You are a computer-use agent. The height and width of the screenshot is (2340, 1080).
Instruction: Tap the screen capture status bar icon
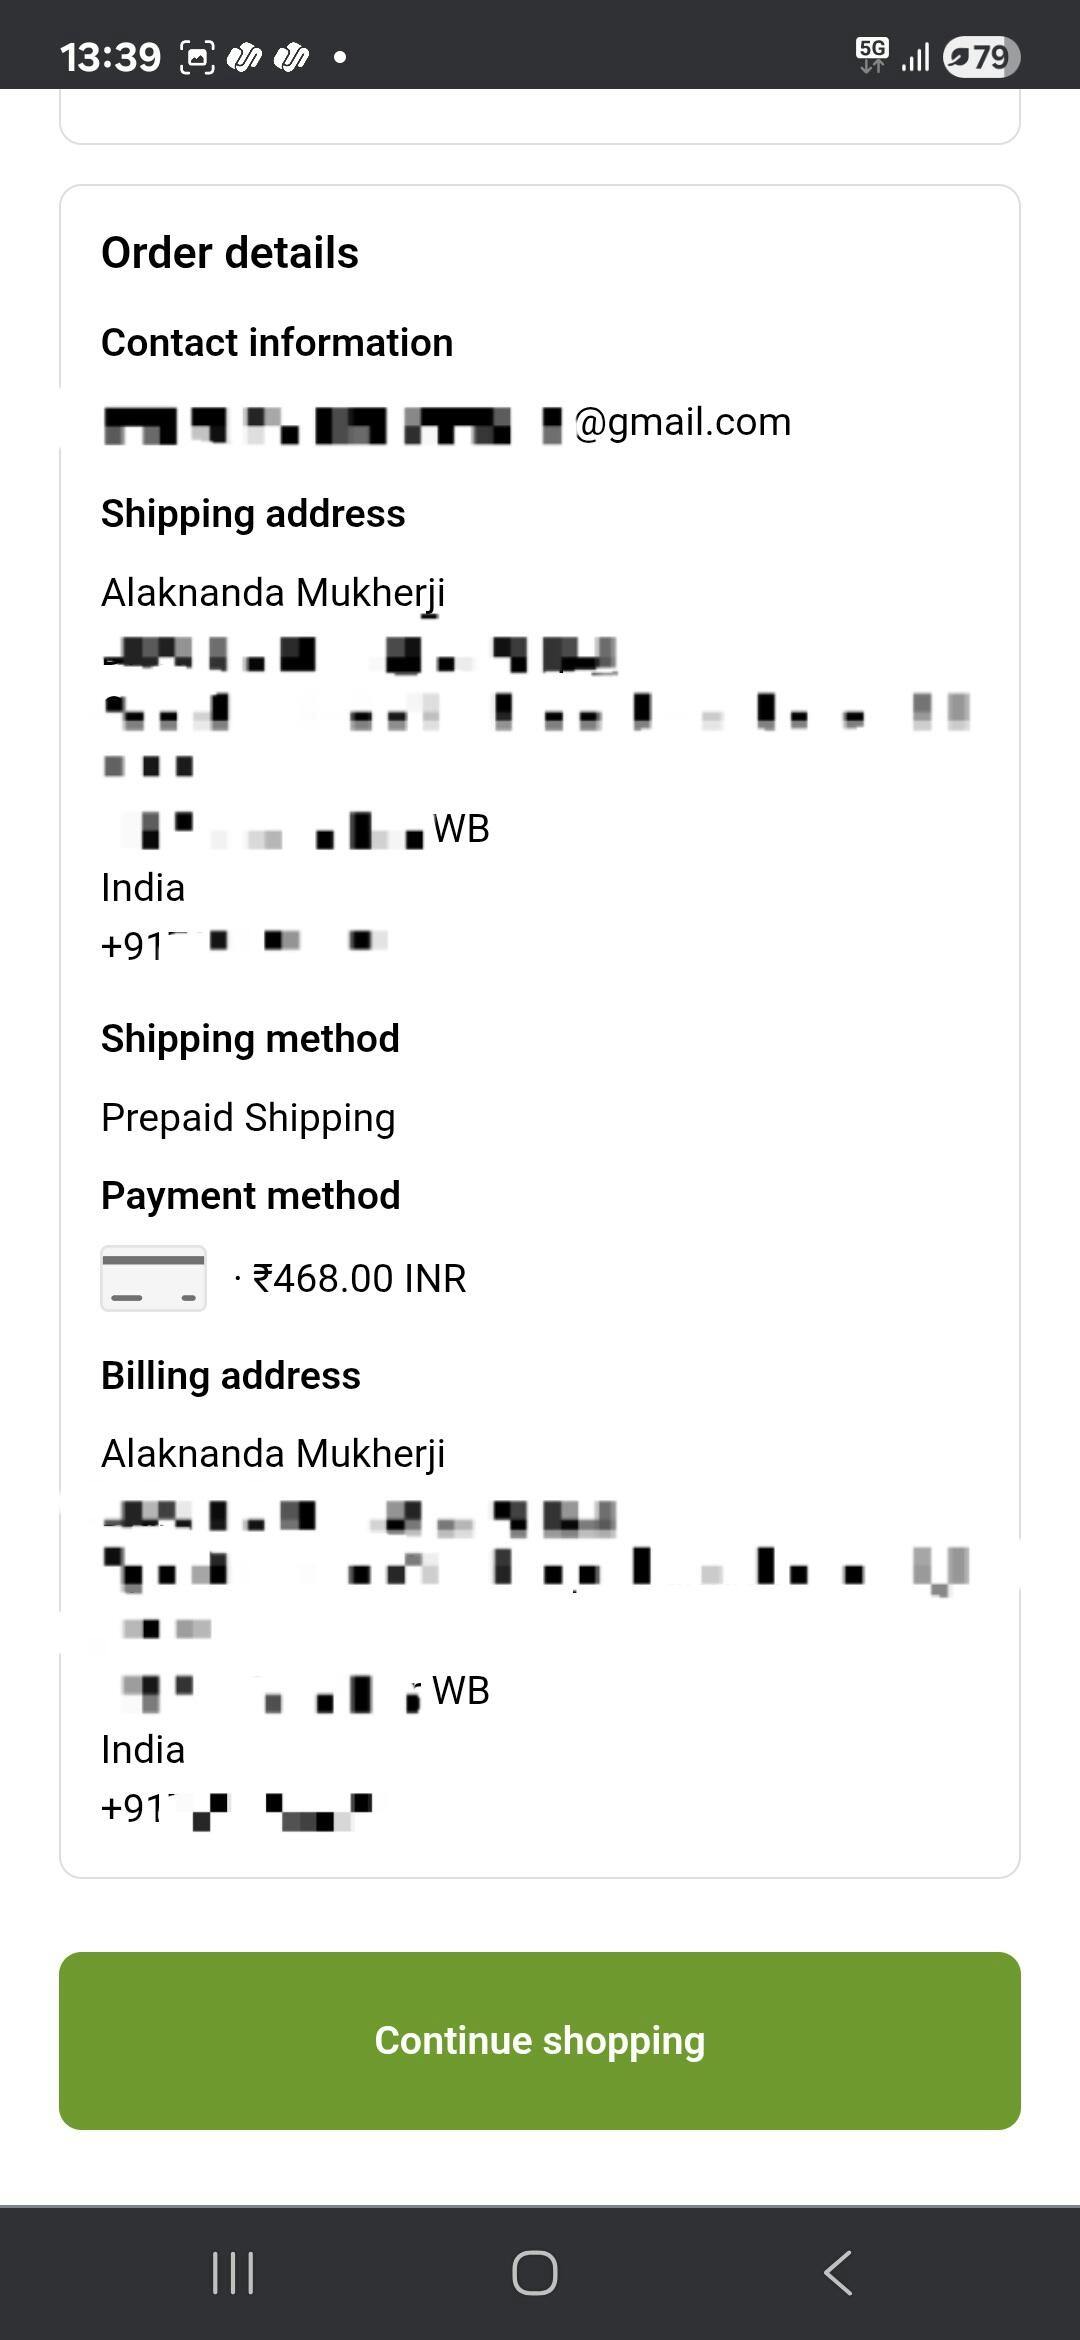coord(197,57)
